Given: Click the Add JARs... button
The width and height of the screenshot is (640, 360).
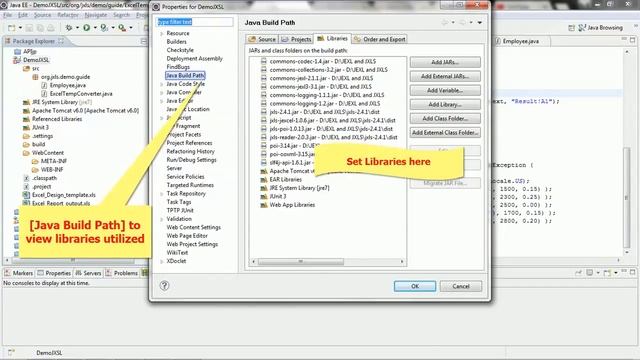Looking at the screenshot, I should pos(445,62).
